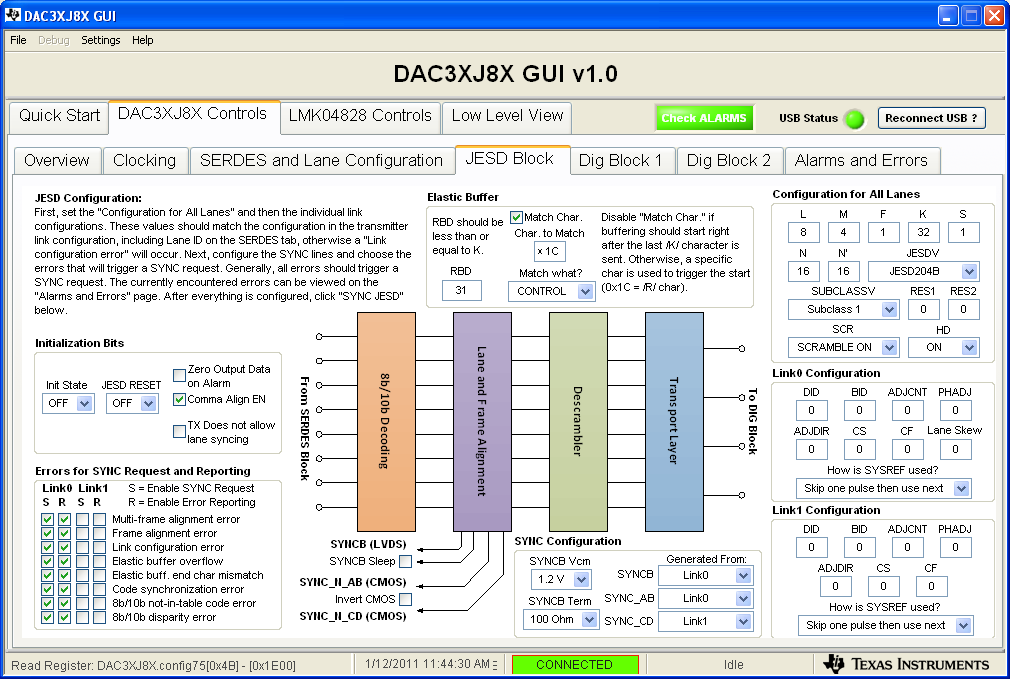Enable Link1 S for Link configuration error
1010x679 pixels.
click(x=82, y=548)
